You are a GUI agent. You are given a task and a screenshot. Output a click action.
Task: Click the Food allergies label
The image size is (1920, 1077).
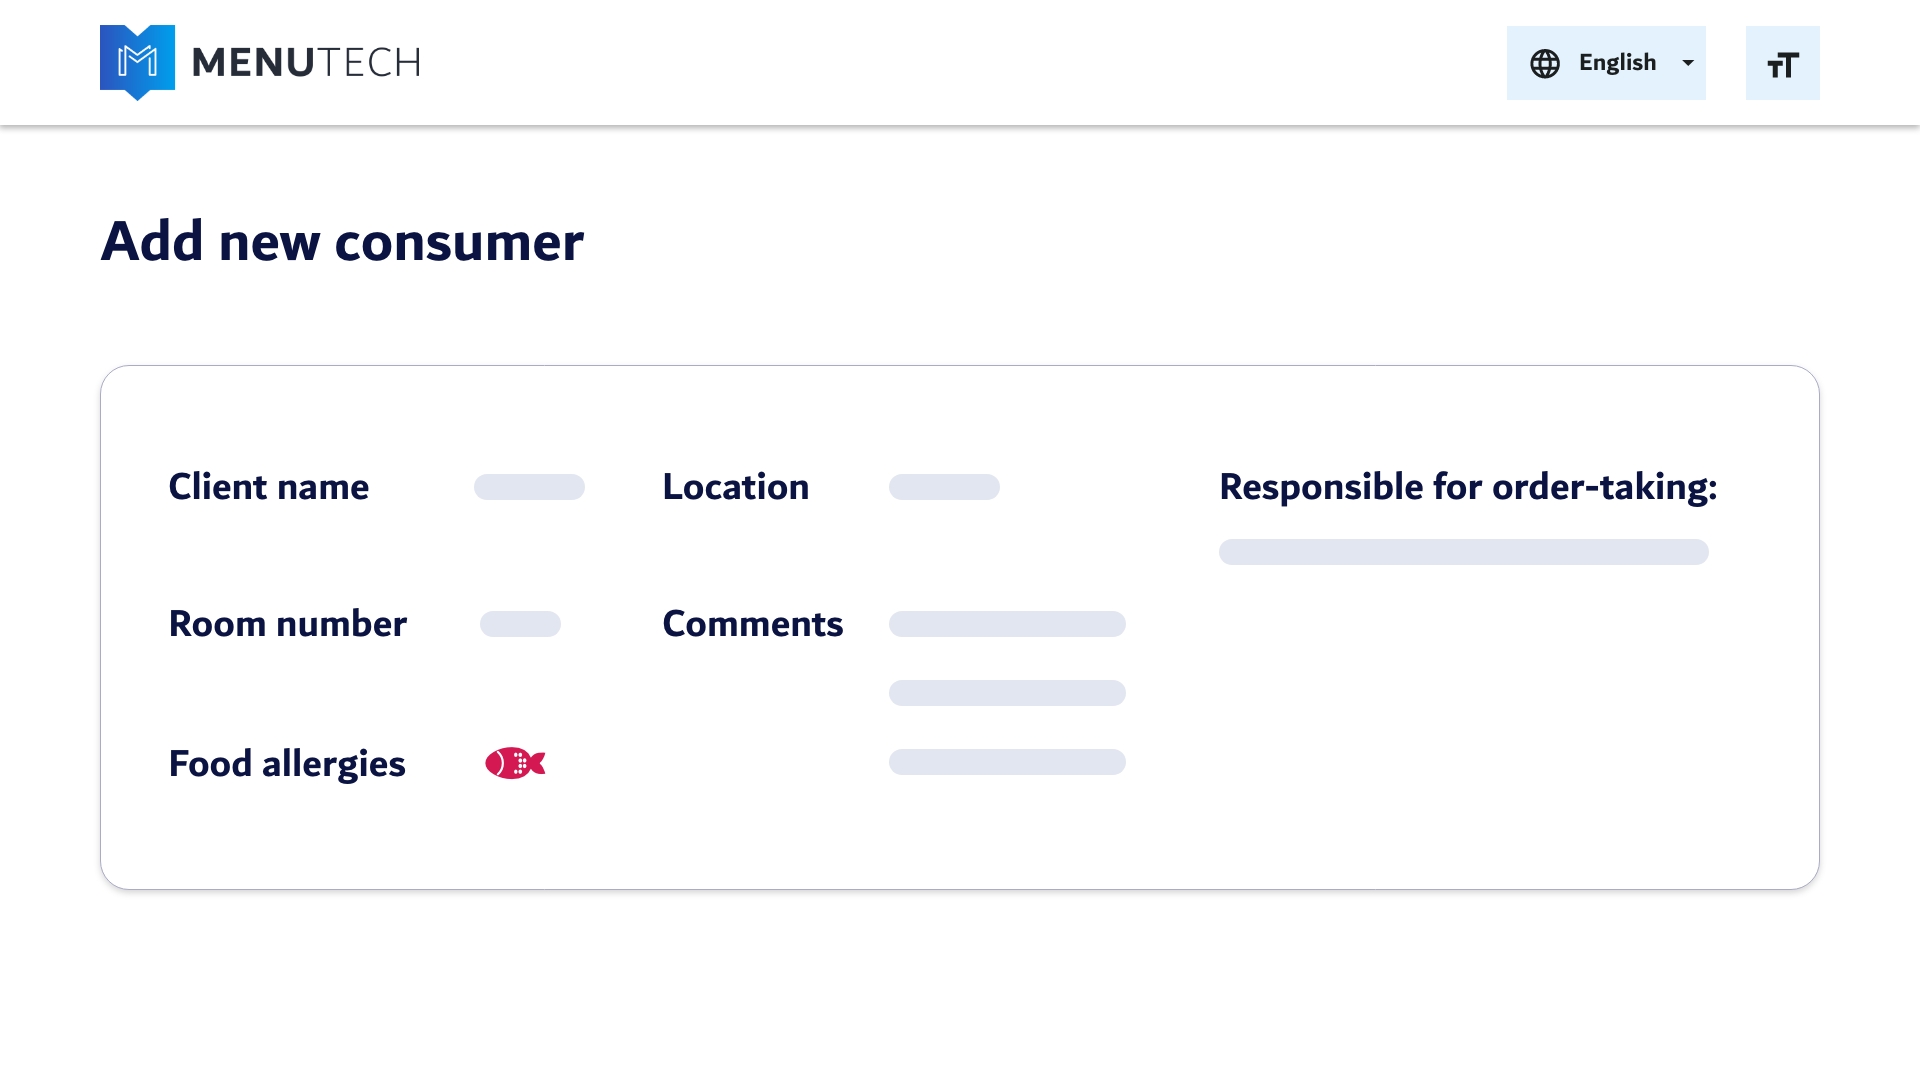[x=286, y=764]
